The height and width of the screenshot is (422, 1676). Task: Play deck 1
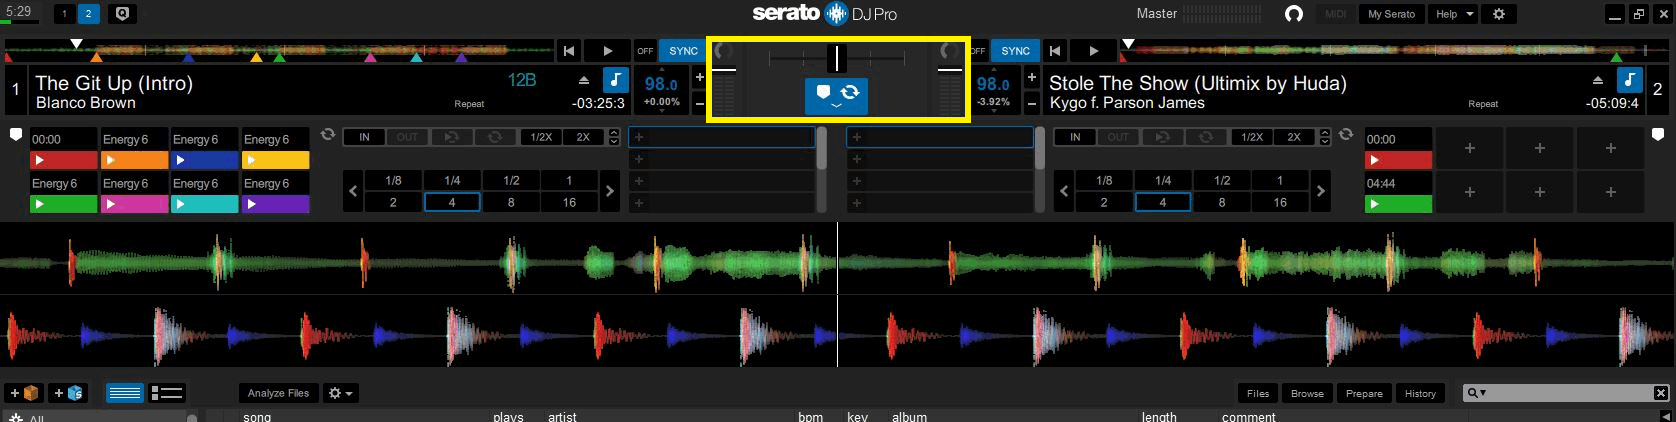[x=608, y=51]
